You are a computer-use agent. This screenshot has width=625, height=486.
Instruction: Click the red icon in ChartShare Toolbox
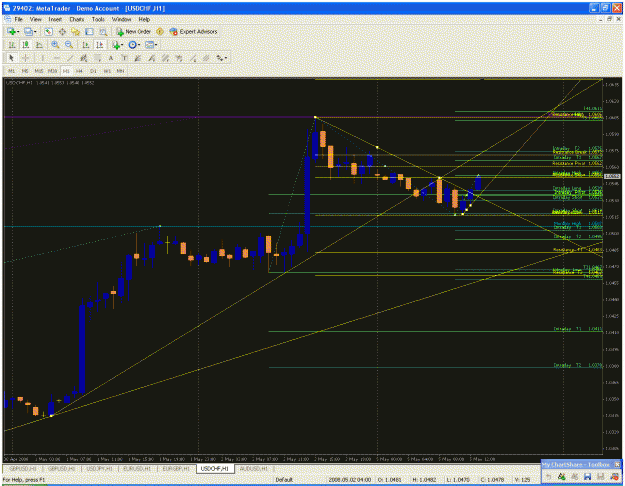614,476
